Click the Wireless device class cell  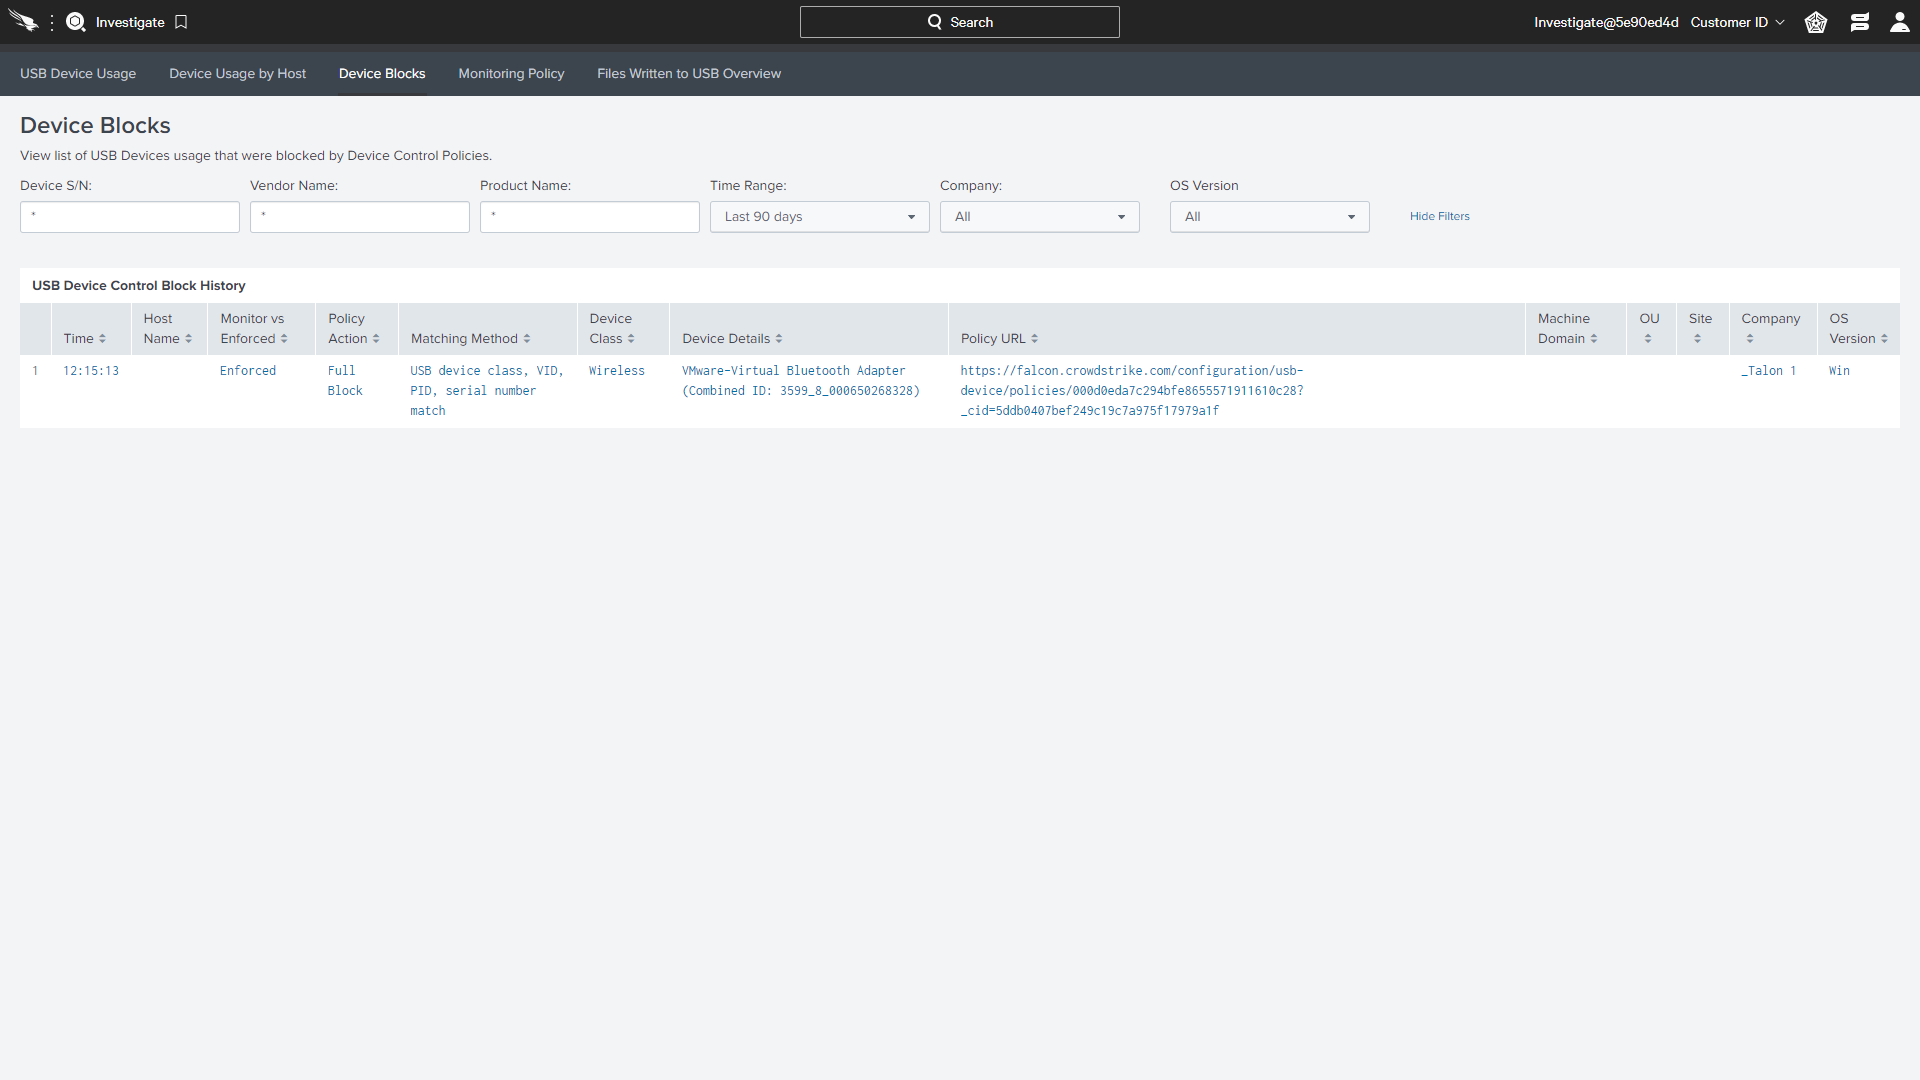[x=617, y=371]
